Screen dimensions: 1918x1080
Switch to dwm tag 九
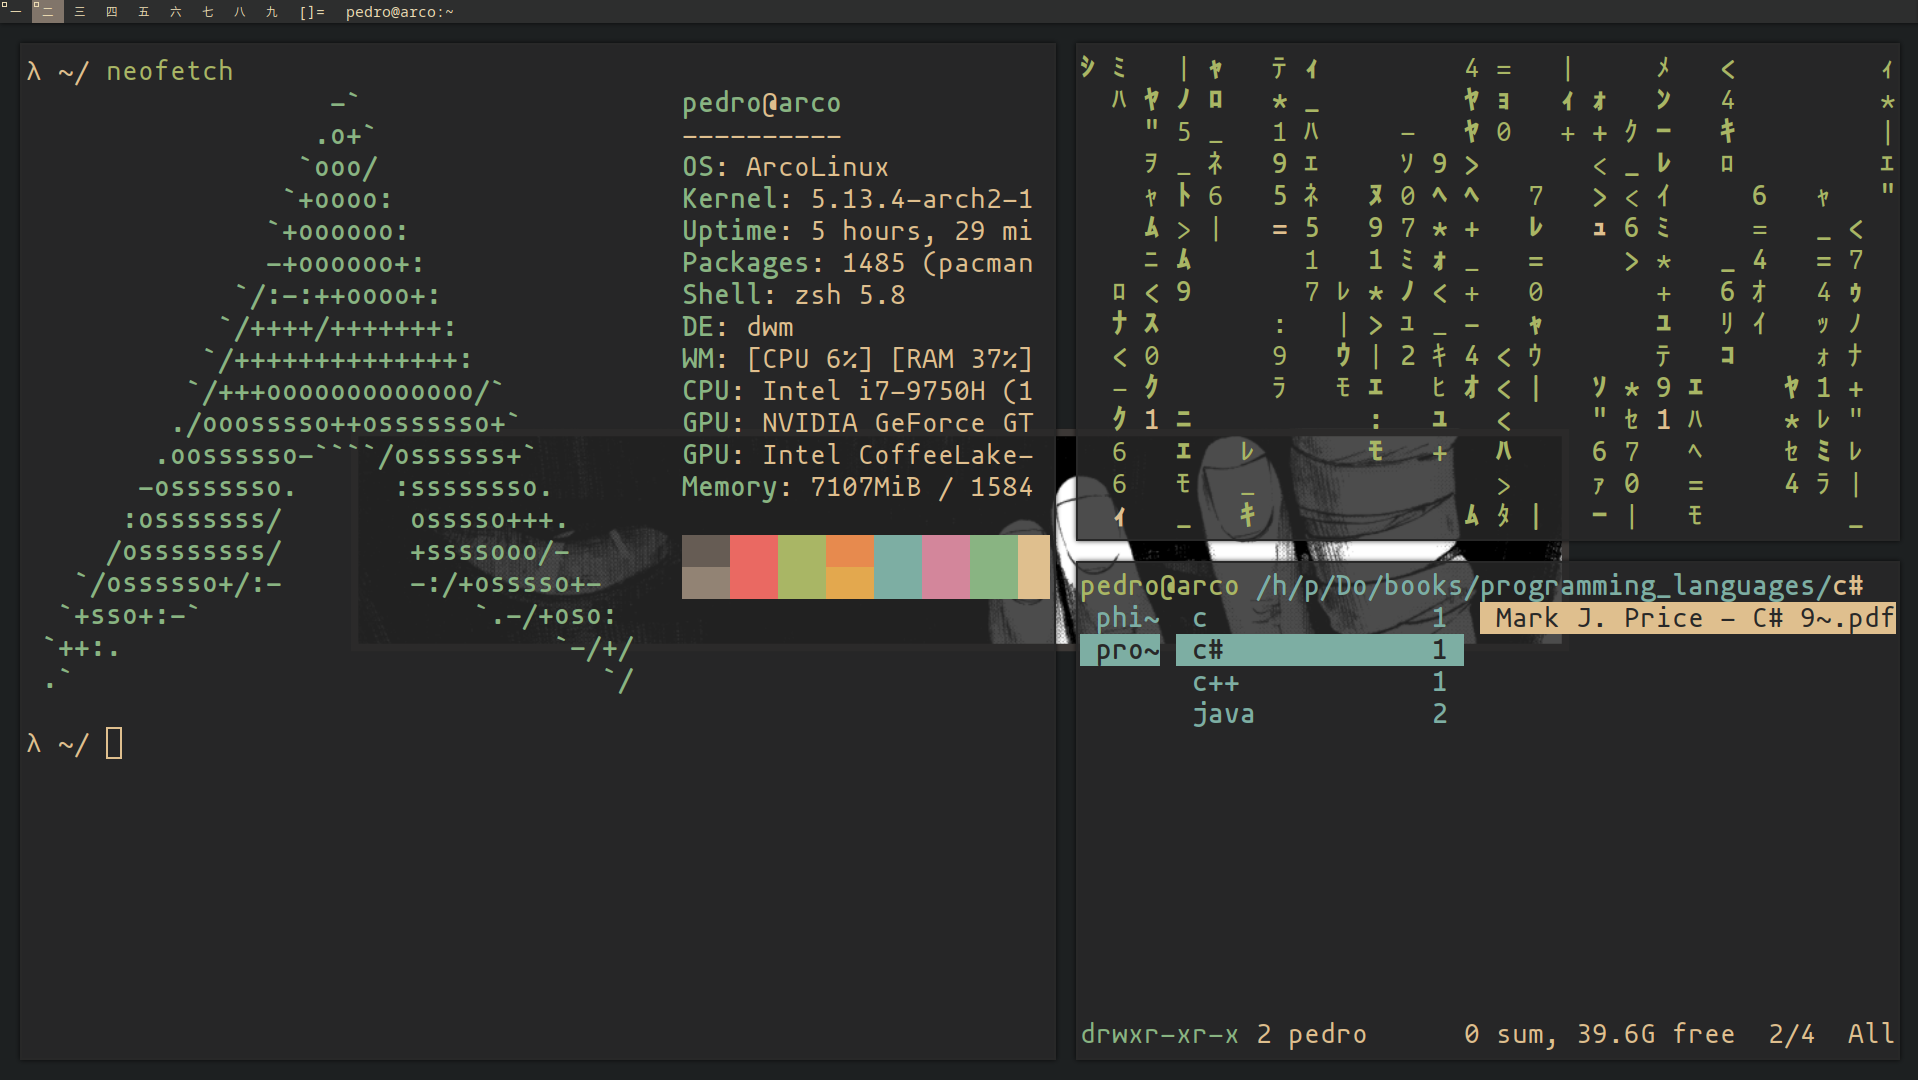271,12
